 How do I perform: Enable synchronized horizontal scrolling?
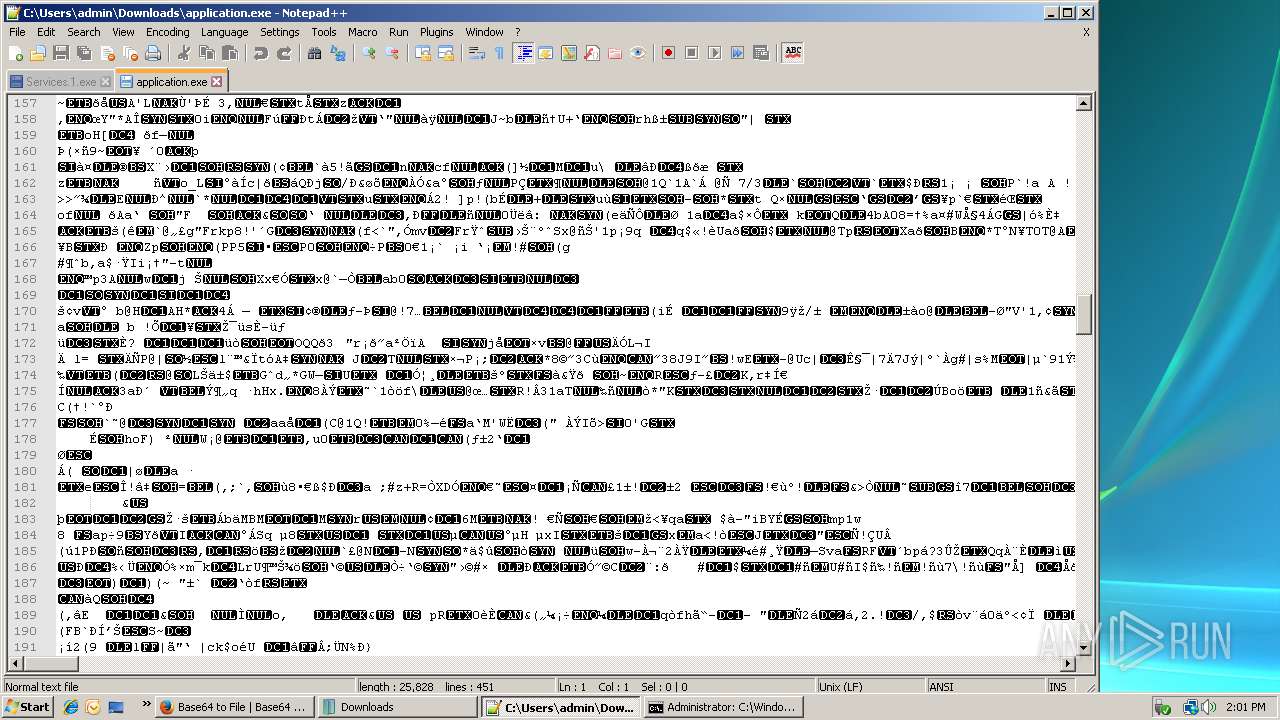445,53
